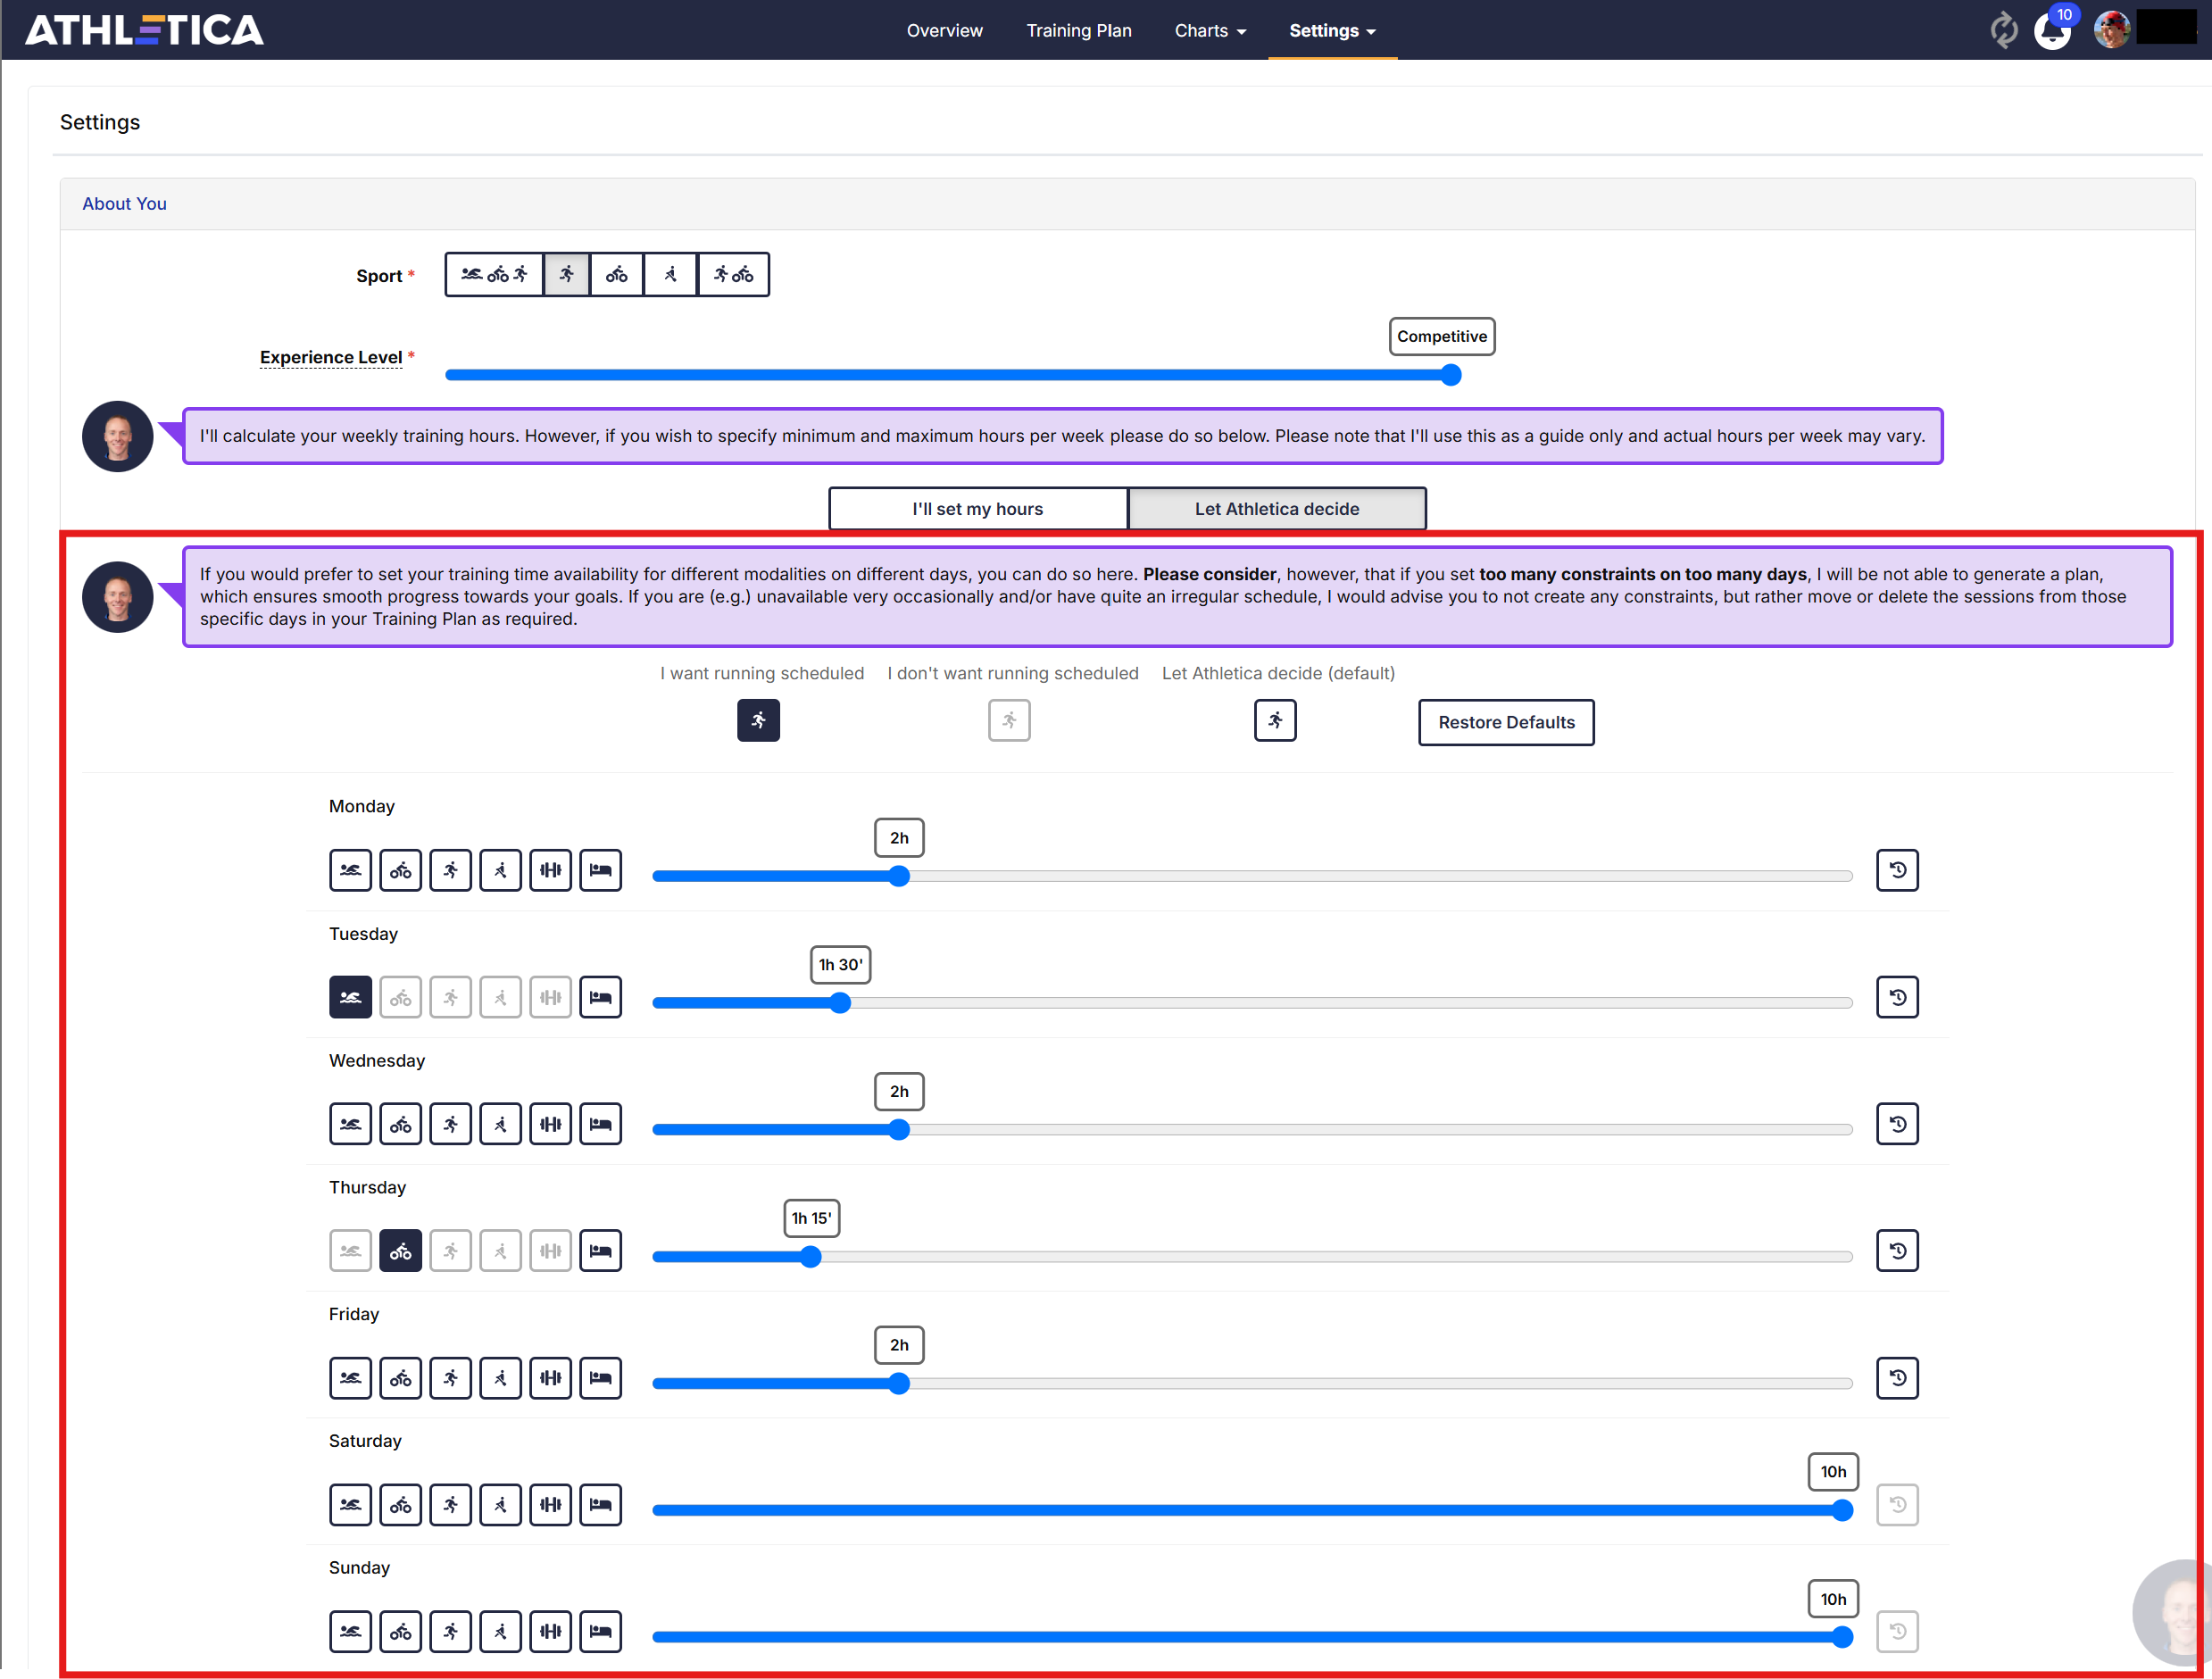Screen dimensions: 2212x1679
Task: Click Sunday 10h slider handle
Action: [x=1842, y=1638]
